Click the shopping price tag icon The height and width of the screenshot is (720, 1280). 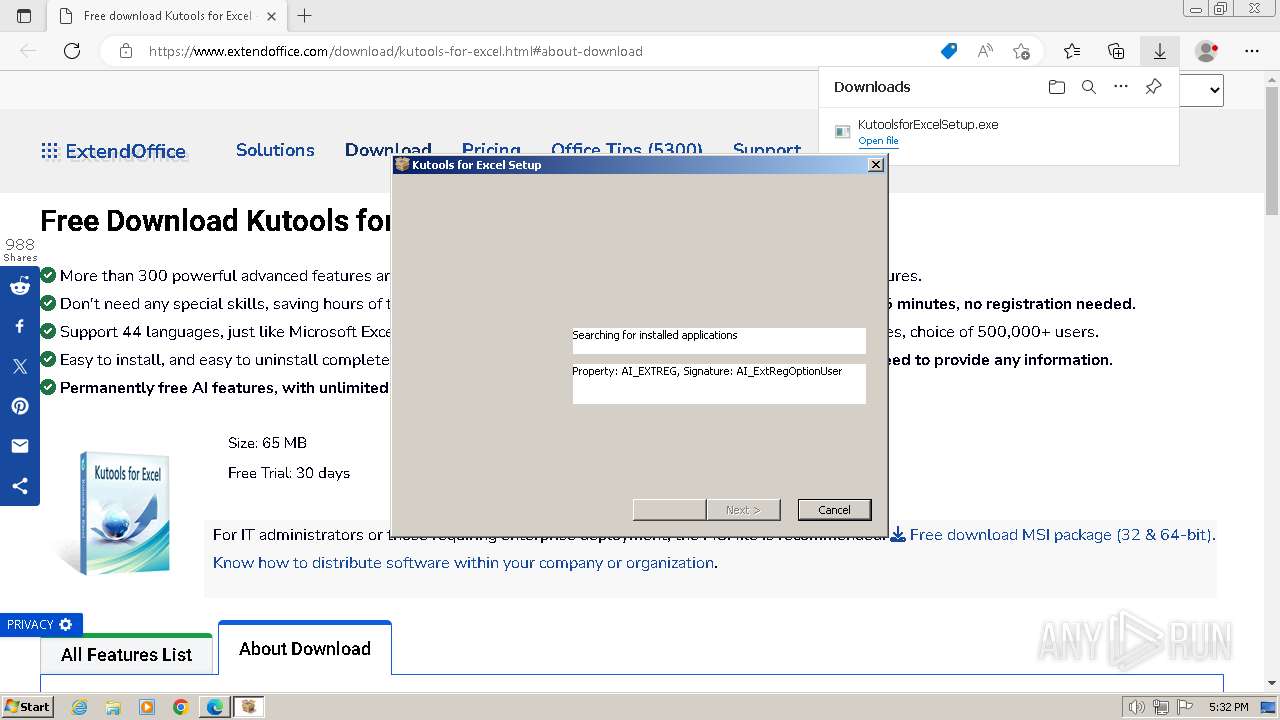click(x=949, y=51)
